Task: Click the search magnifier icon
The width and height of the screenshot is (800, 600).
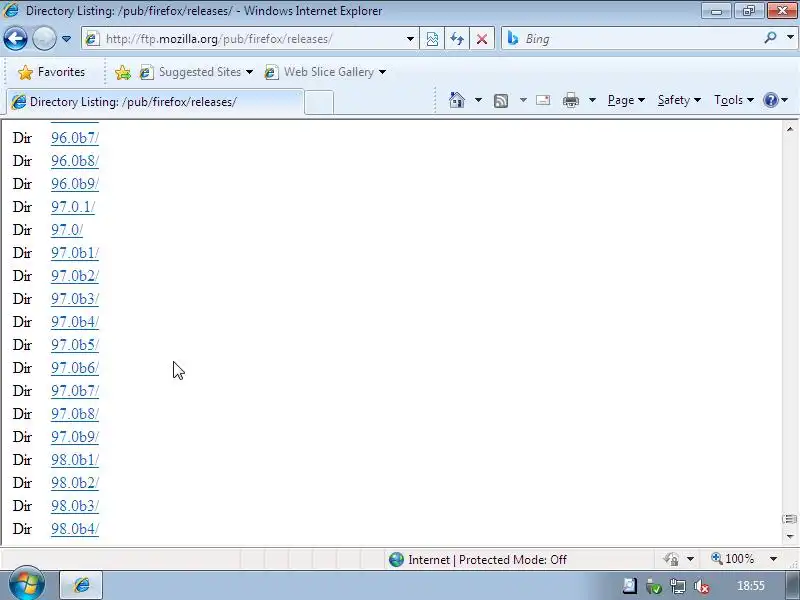Action: point(770,37)
